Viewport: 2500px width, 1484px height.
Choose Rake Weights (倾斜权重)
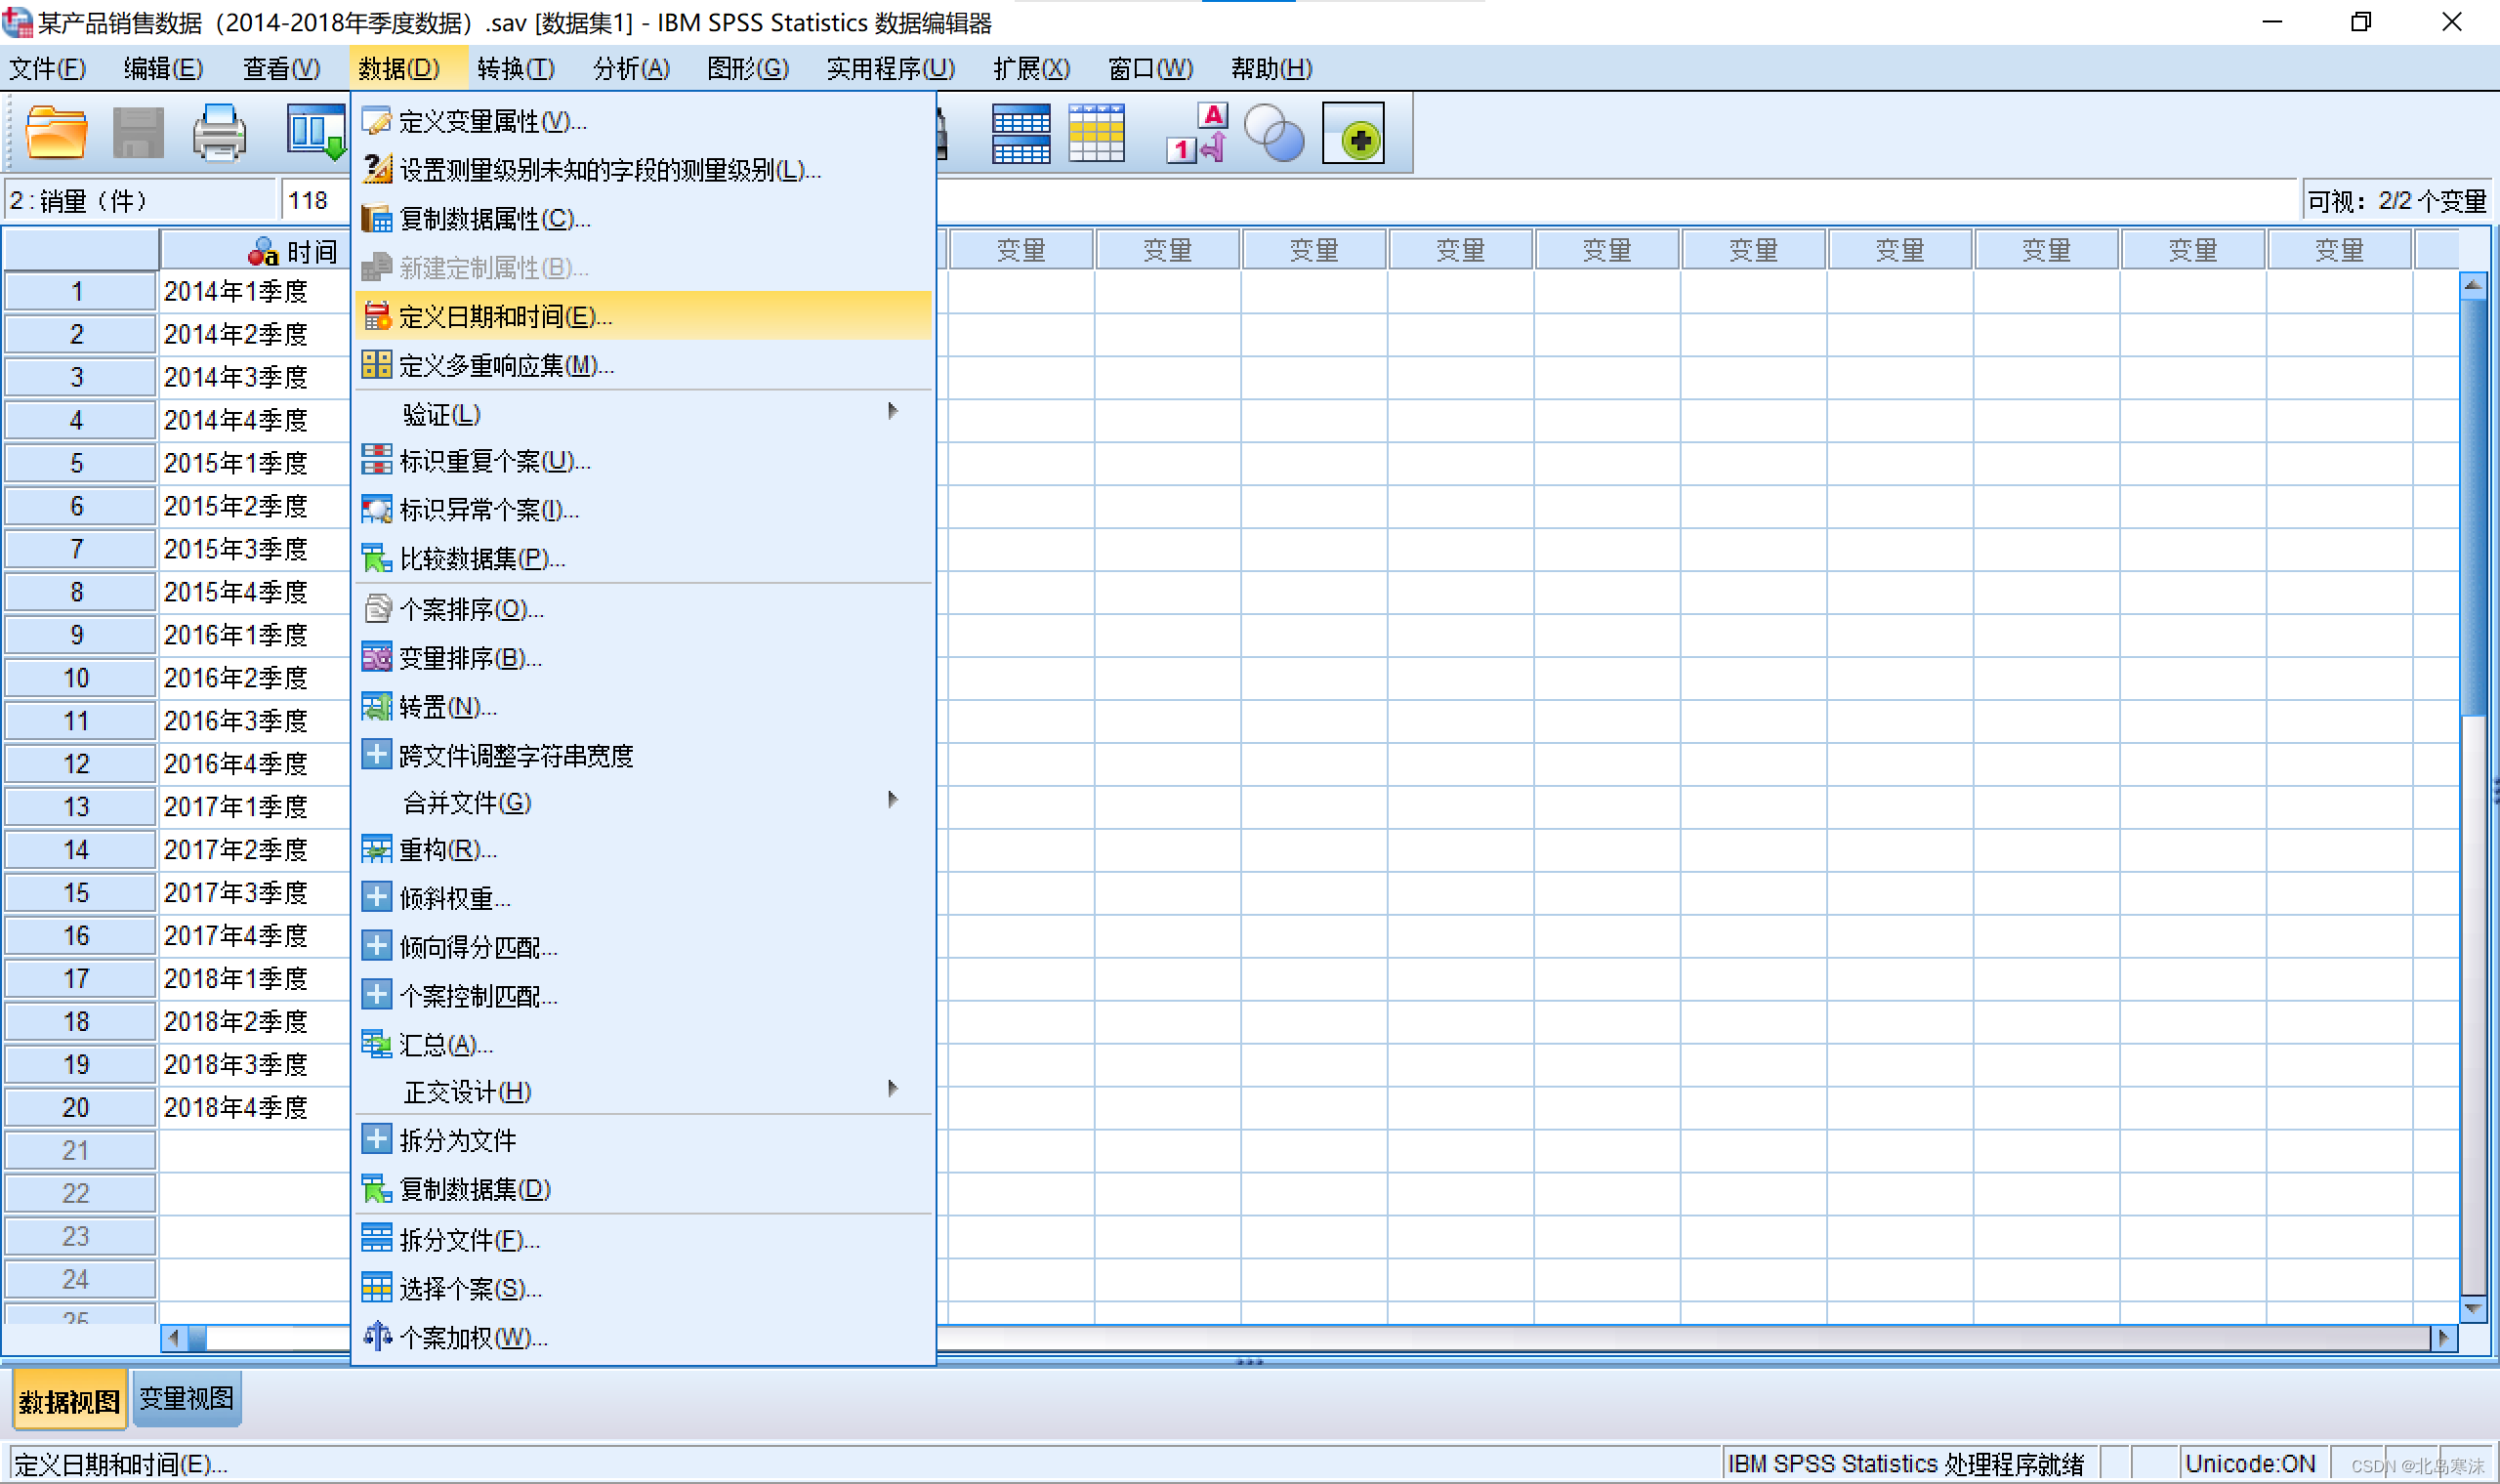point(644,898)
